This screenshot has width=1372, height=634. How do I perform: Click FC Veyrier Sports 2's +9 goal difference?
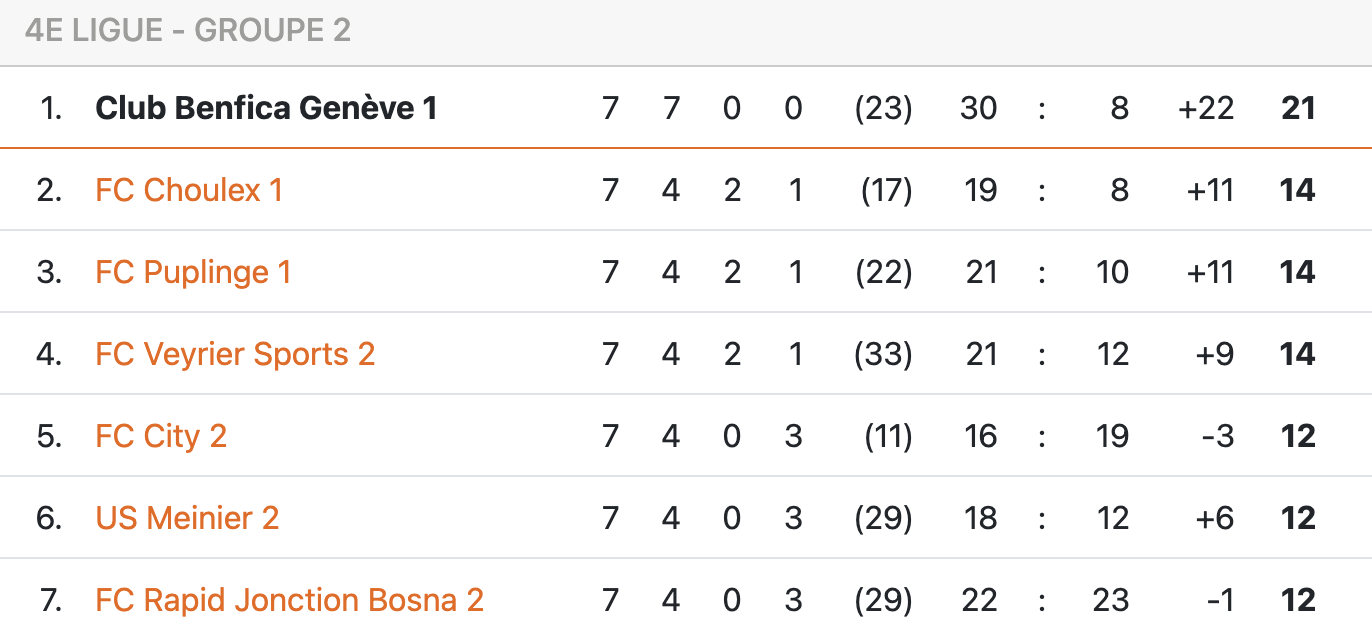tap(1214, 354)
